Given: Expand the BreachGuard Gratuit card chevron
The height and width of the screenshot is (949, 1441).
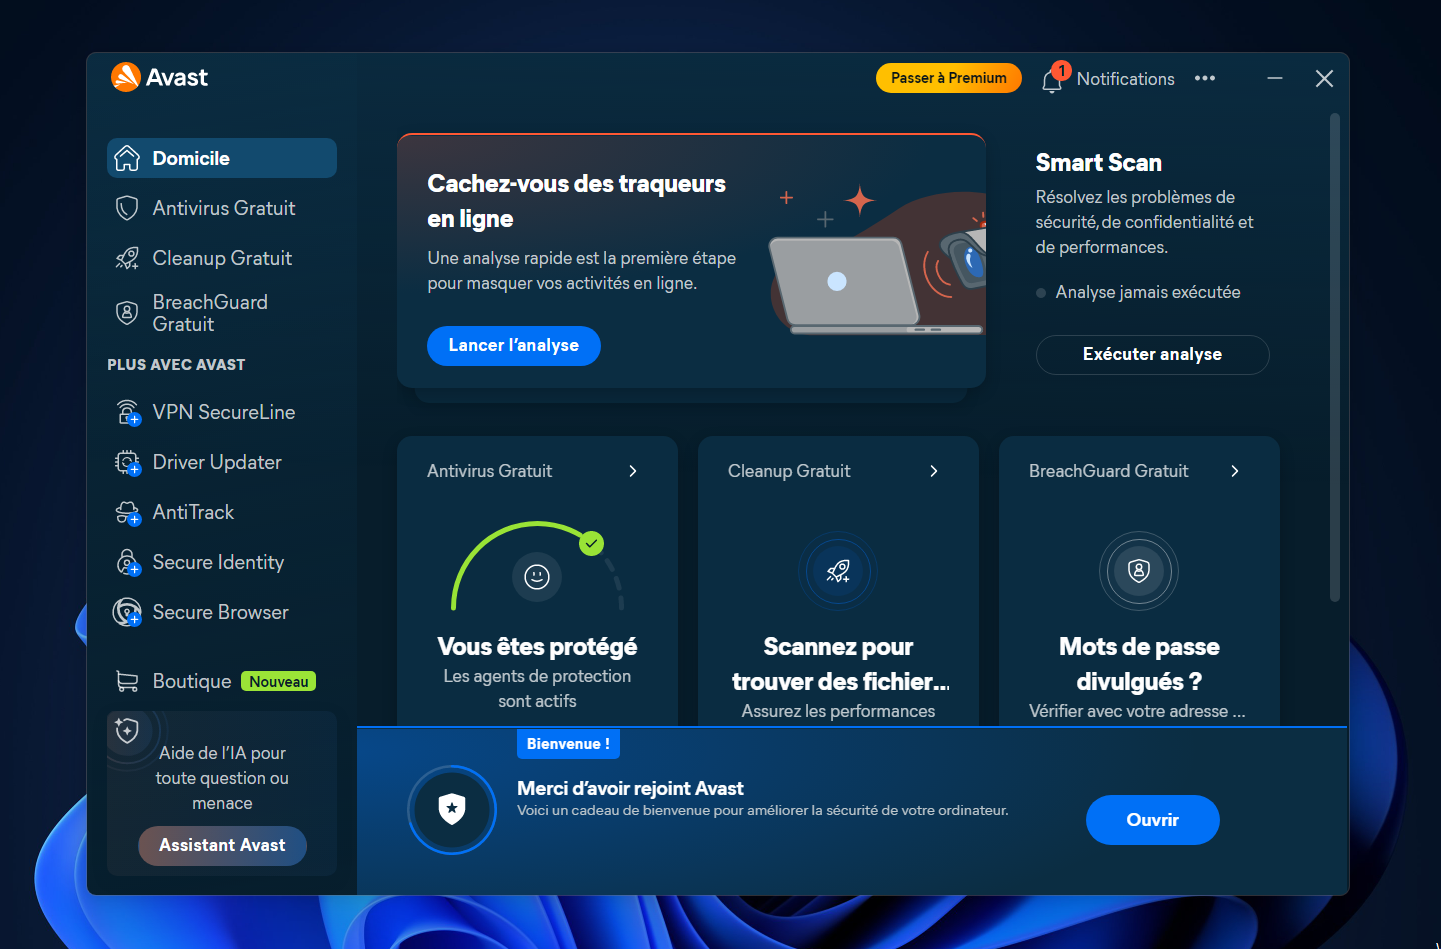Looking at the screenshot, I should (x=1235, y=471).
